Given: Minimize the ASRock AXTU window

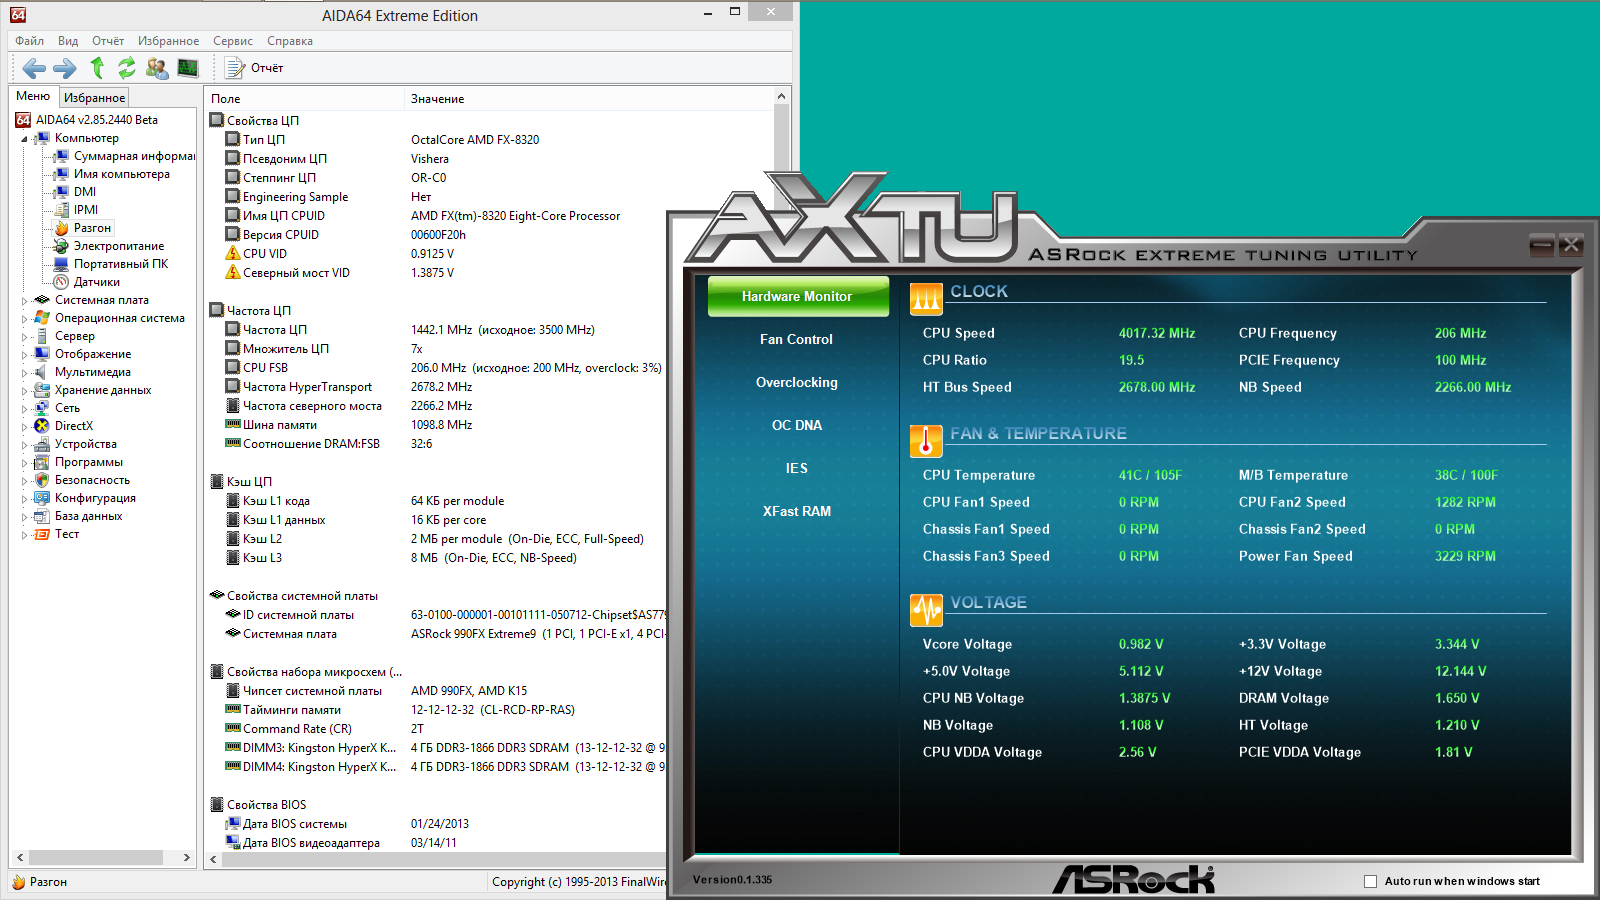Looking at the screenshot, I should (x=1542, y=244).
